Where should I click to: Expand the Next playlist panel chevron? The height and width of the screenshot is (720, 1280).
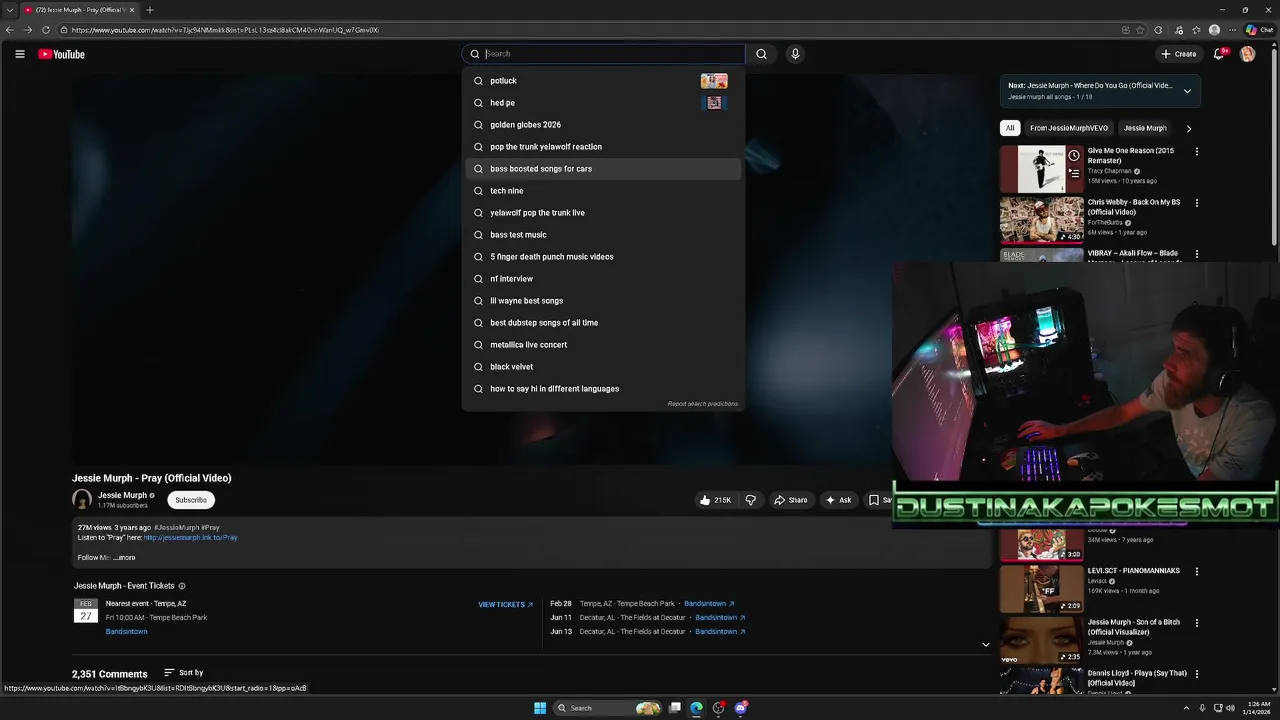click(x=1187, y=91)
